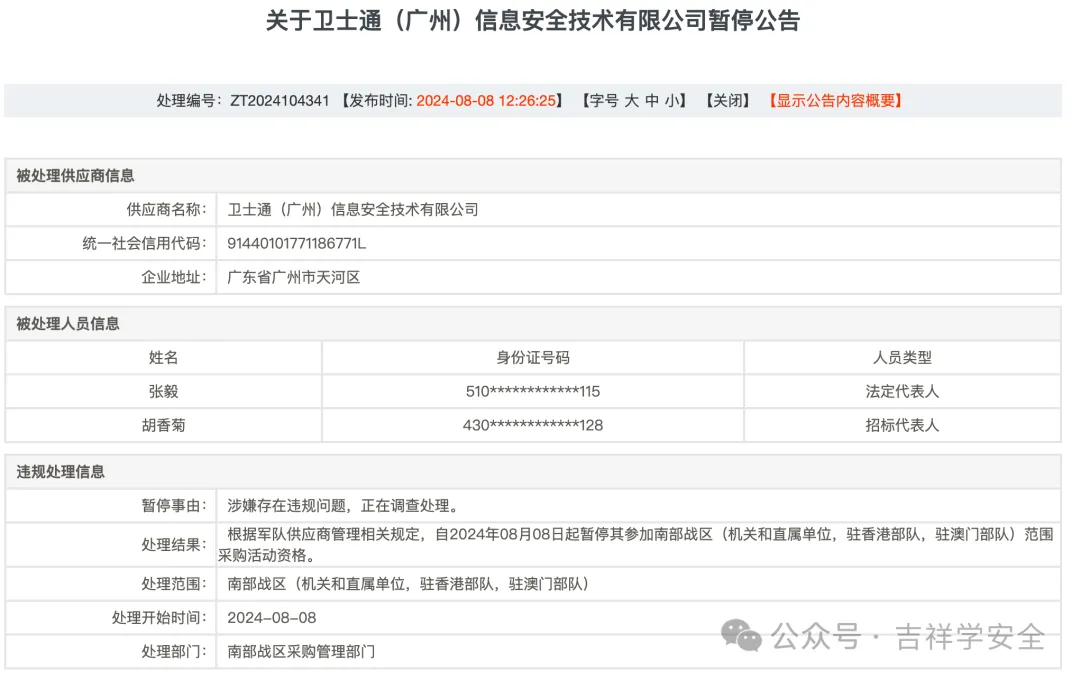This screenshot has height=680, width=1080.
Task: Select large font size 大
Action: tap(631, 101)
